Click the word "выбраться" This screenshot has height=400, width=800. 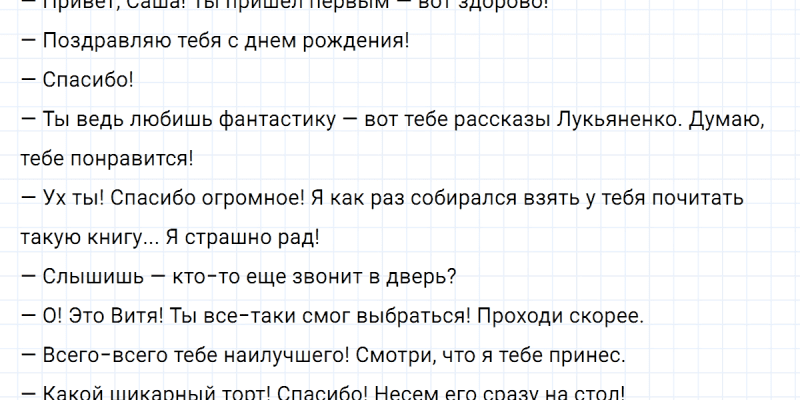point(412,316)
